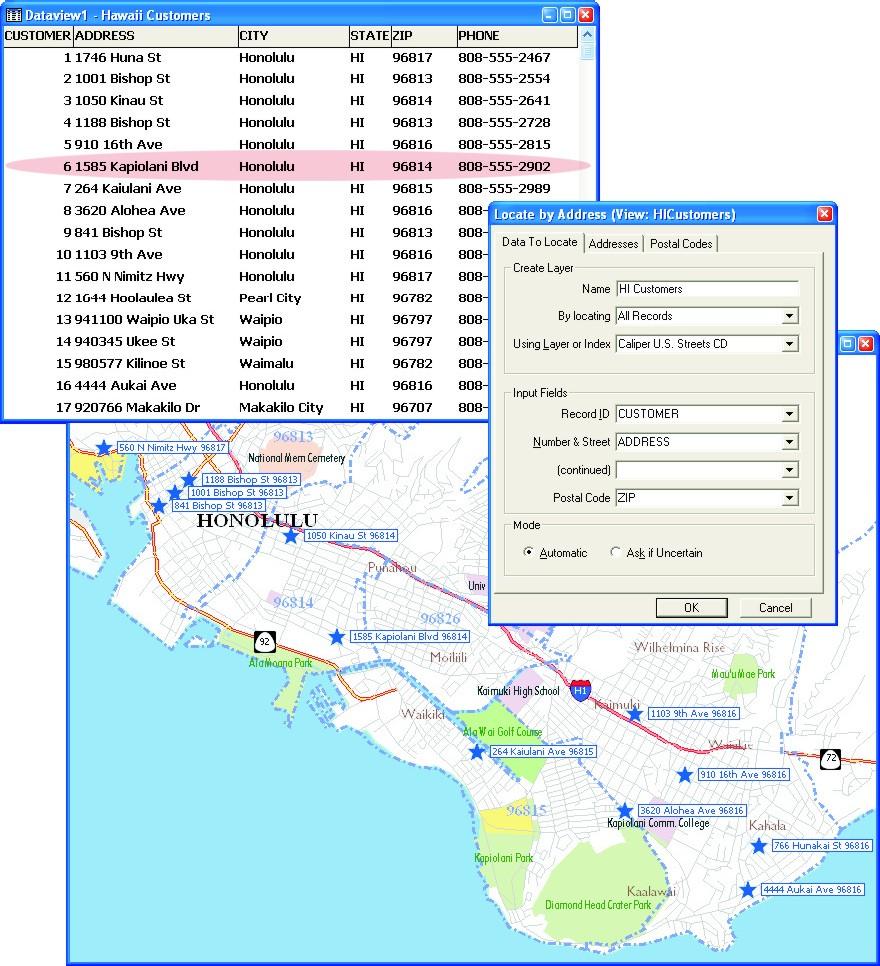This screenshot has height=966, width=880.
Task: Switch to Data To Locate tab
Action: click(539, 242)
